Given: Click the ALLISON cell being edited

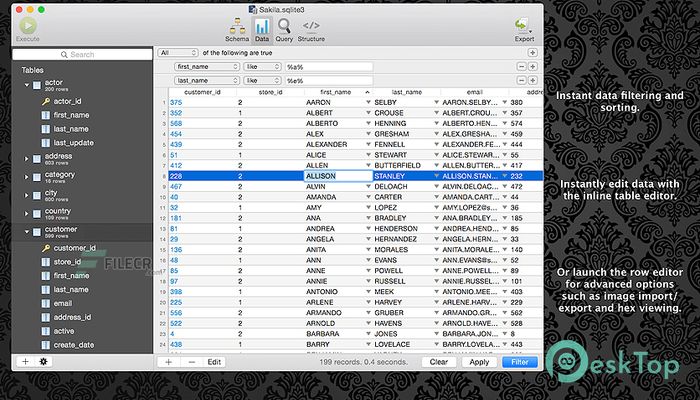Looking at the screenshot, I should tap(338, 176).
